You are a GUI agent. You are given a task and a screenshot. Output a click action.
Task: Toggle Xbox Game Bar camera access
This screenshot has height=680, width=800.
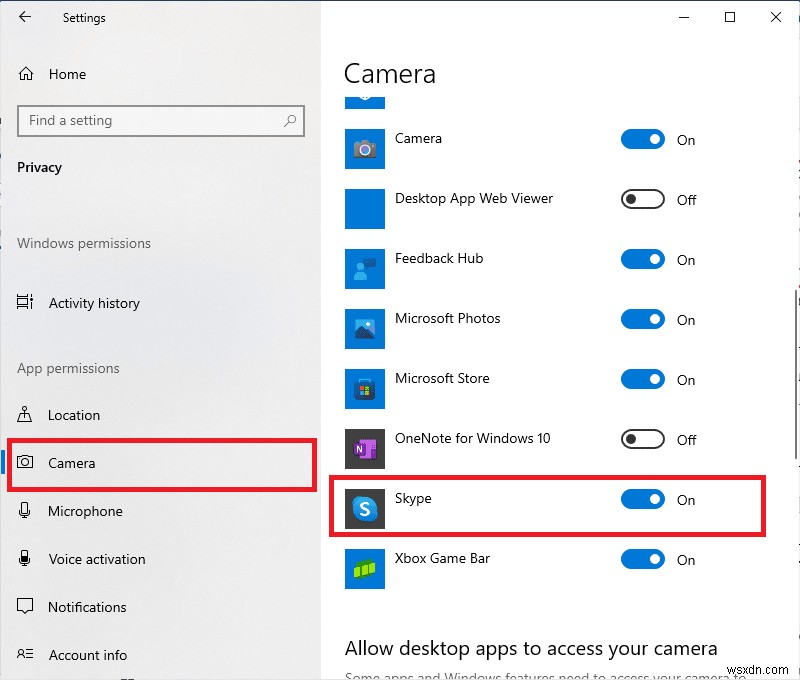(x=642, y=559)
